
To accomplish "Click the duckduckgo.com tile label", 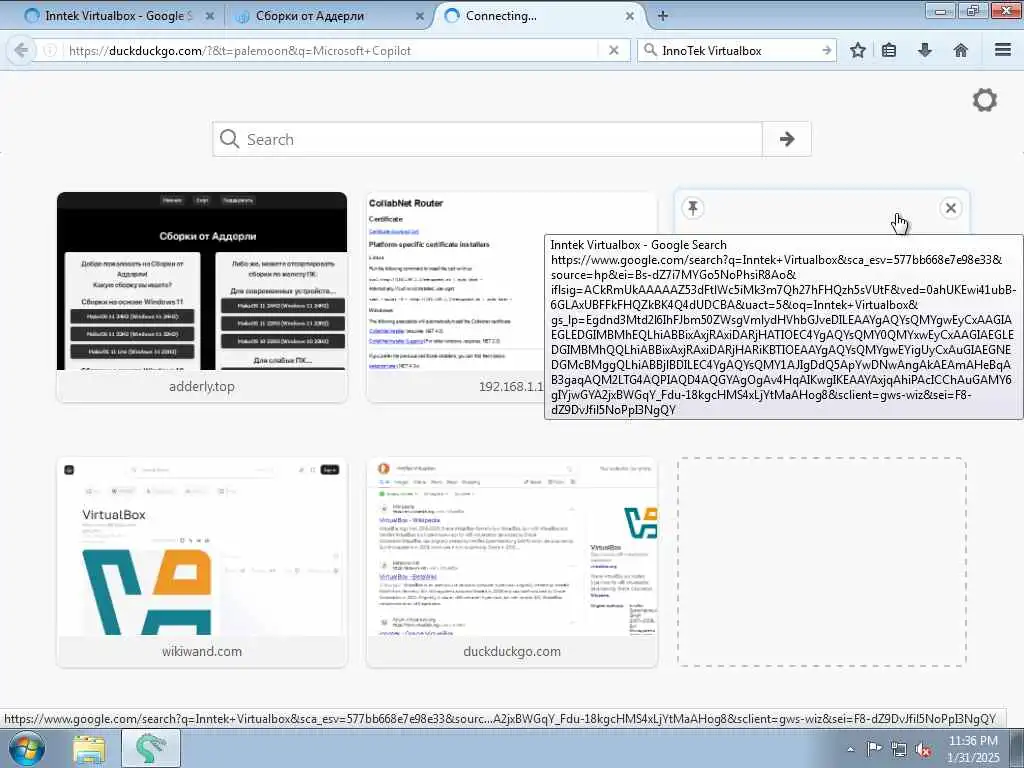I will point(512,651).
